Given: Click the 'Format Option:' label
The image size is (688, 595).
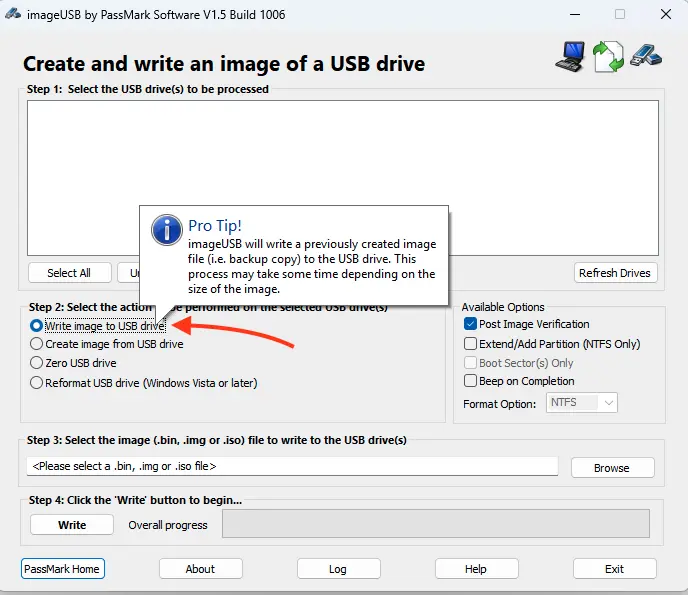Looking at the screenshot, I should click(x=499, y=404).
